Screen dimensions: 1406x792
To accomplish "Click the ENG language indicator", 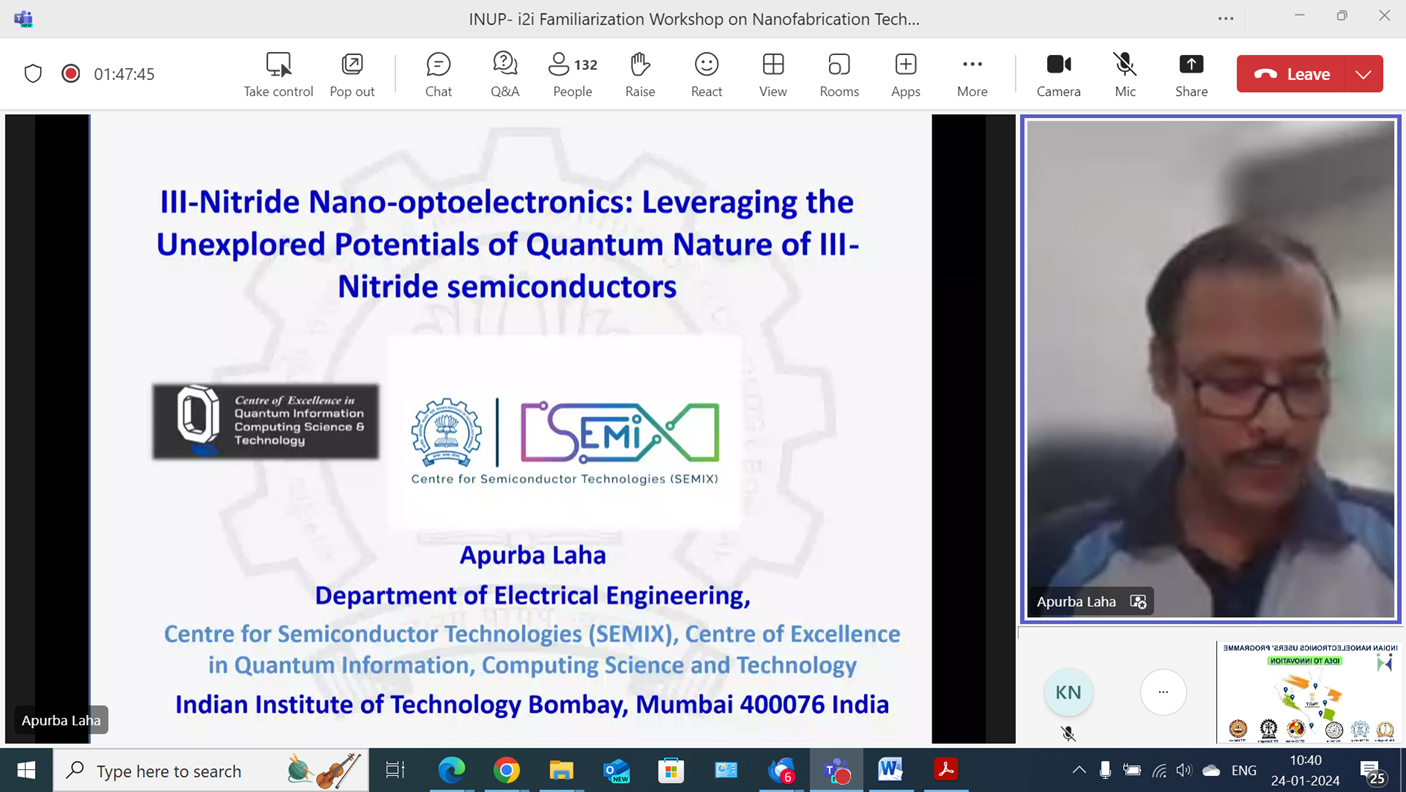I will coord(1244,770).
